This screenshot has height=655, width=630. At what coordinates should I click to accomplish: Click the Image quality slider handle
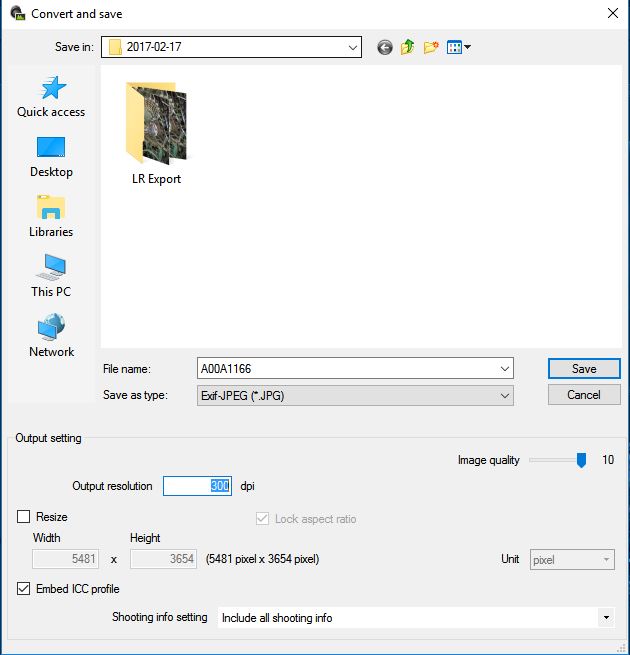pyautogui.click(x=581, y=460)
